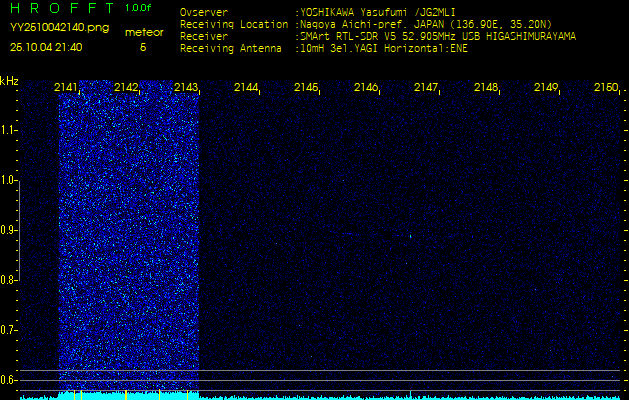Click the 2145 time marker
The image size is (629, 400).
point(306,87)
